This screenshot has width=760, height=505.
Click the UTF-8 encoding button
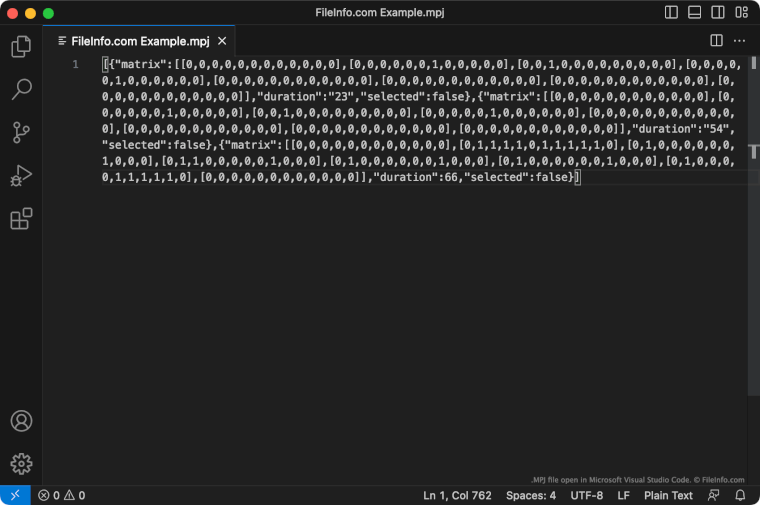pos(586,495)
